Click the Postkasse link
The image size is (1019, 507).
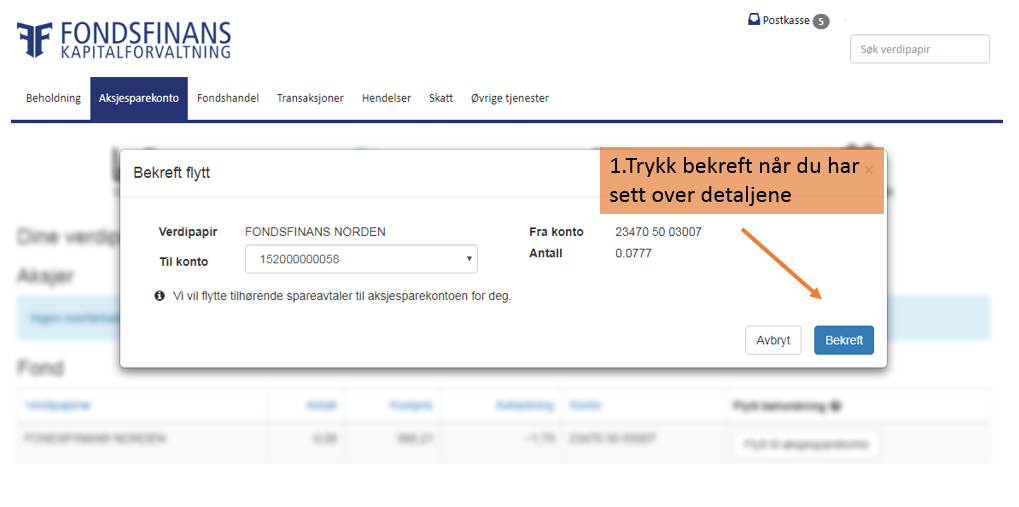(x=786, y=20)
